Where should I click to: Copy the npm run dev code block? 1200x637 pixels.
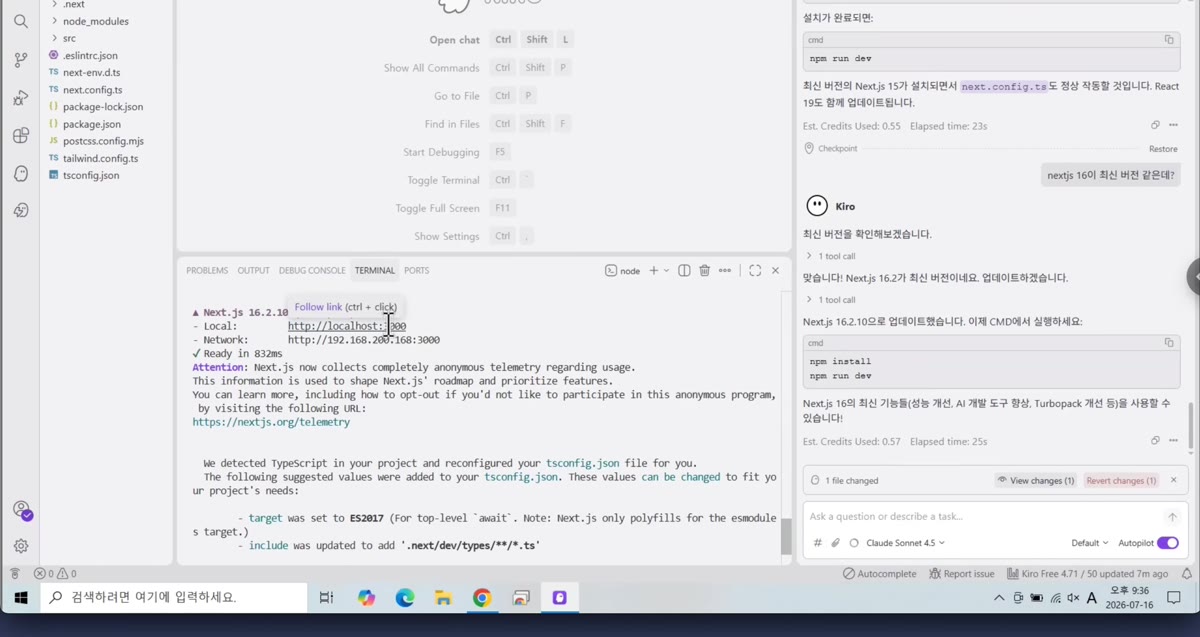[x=1168, y=40]
